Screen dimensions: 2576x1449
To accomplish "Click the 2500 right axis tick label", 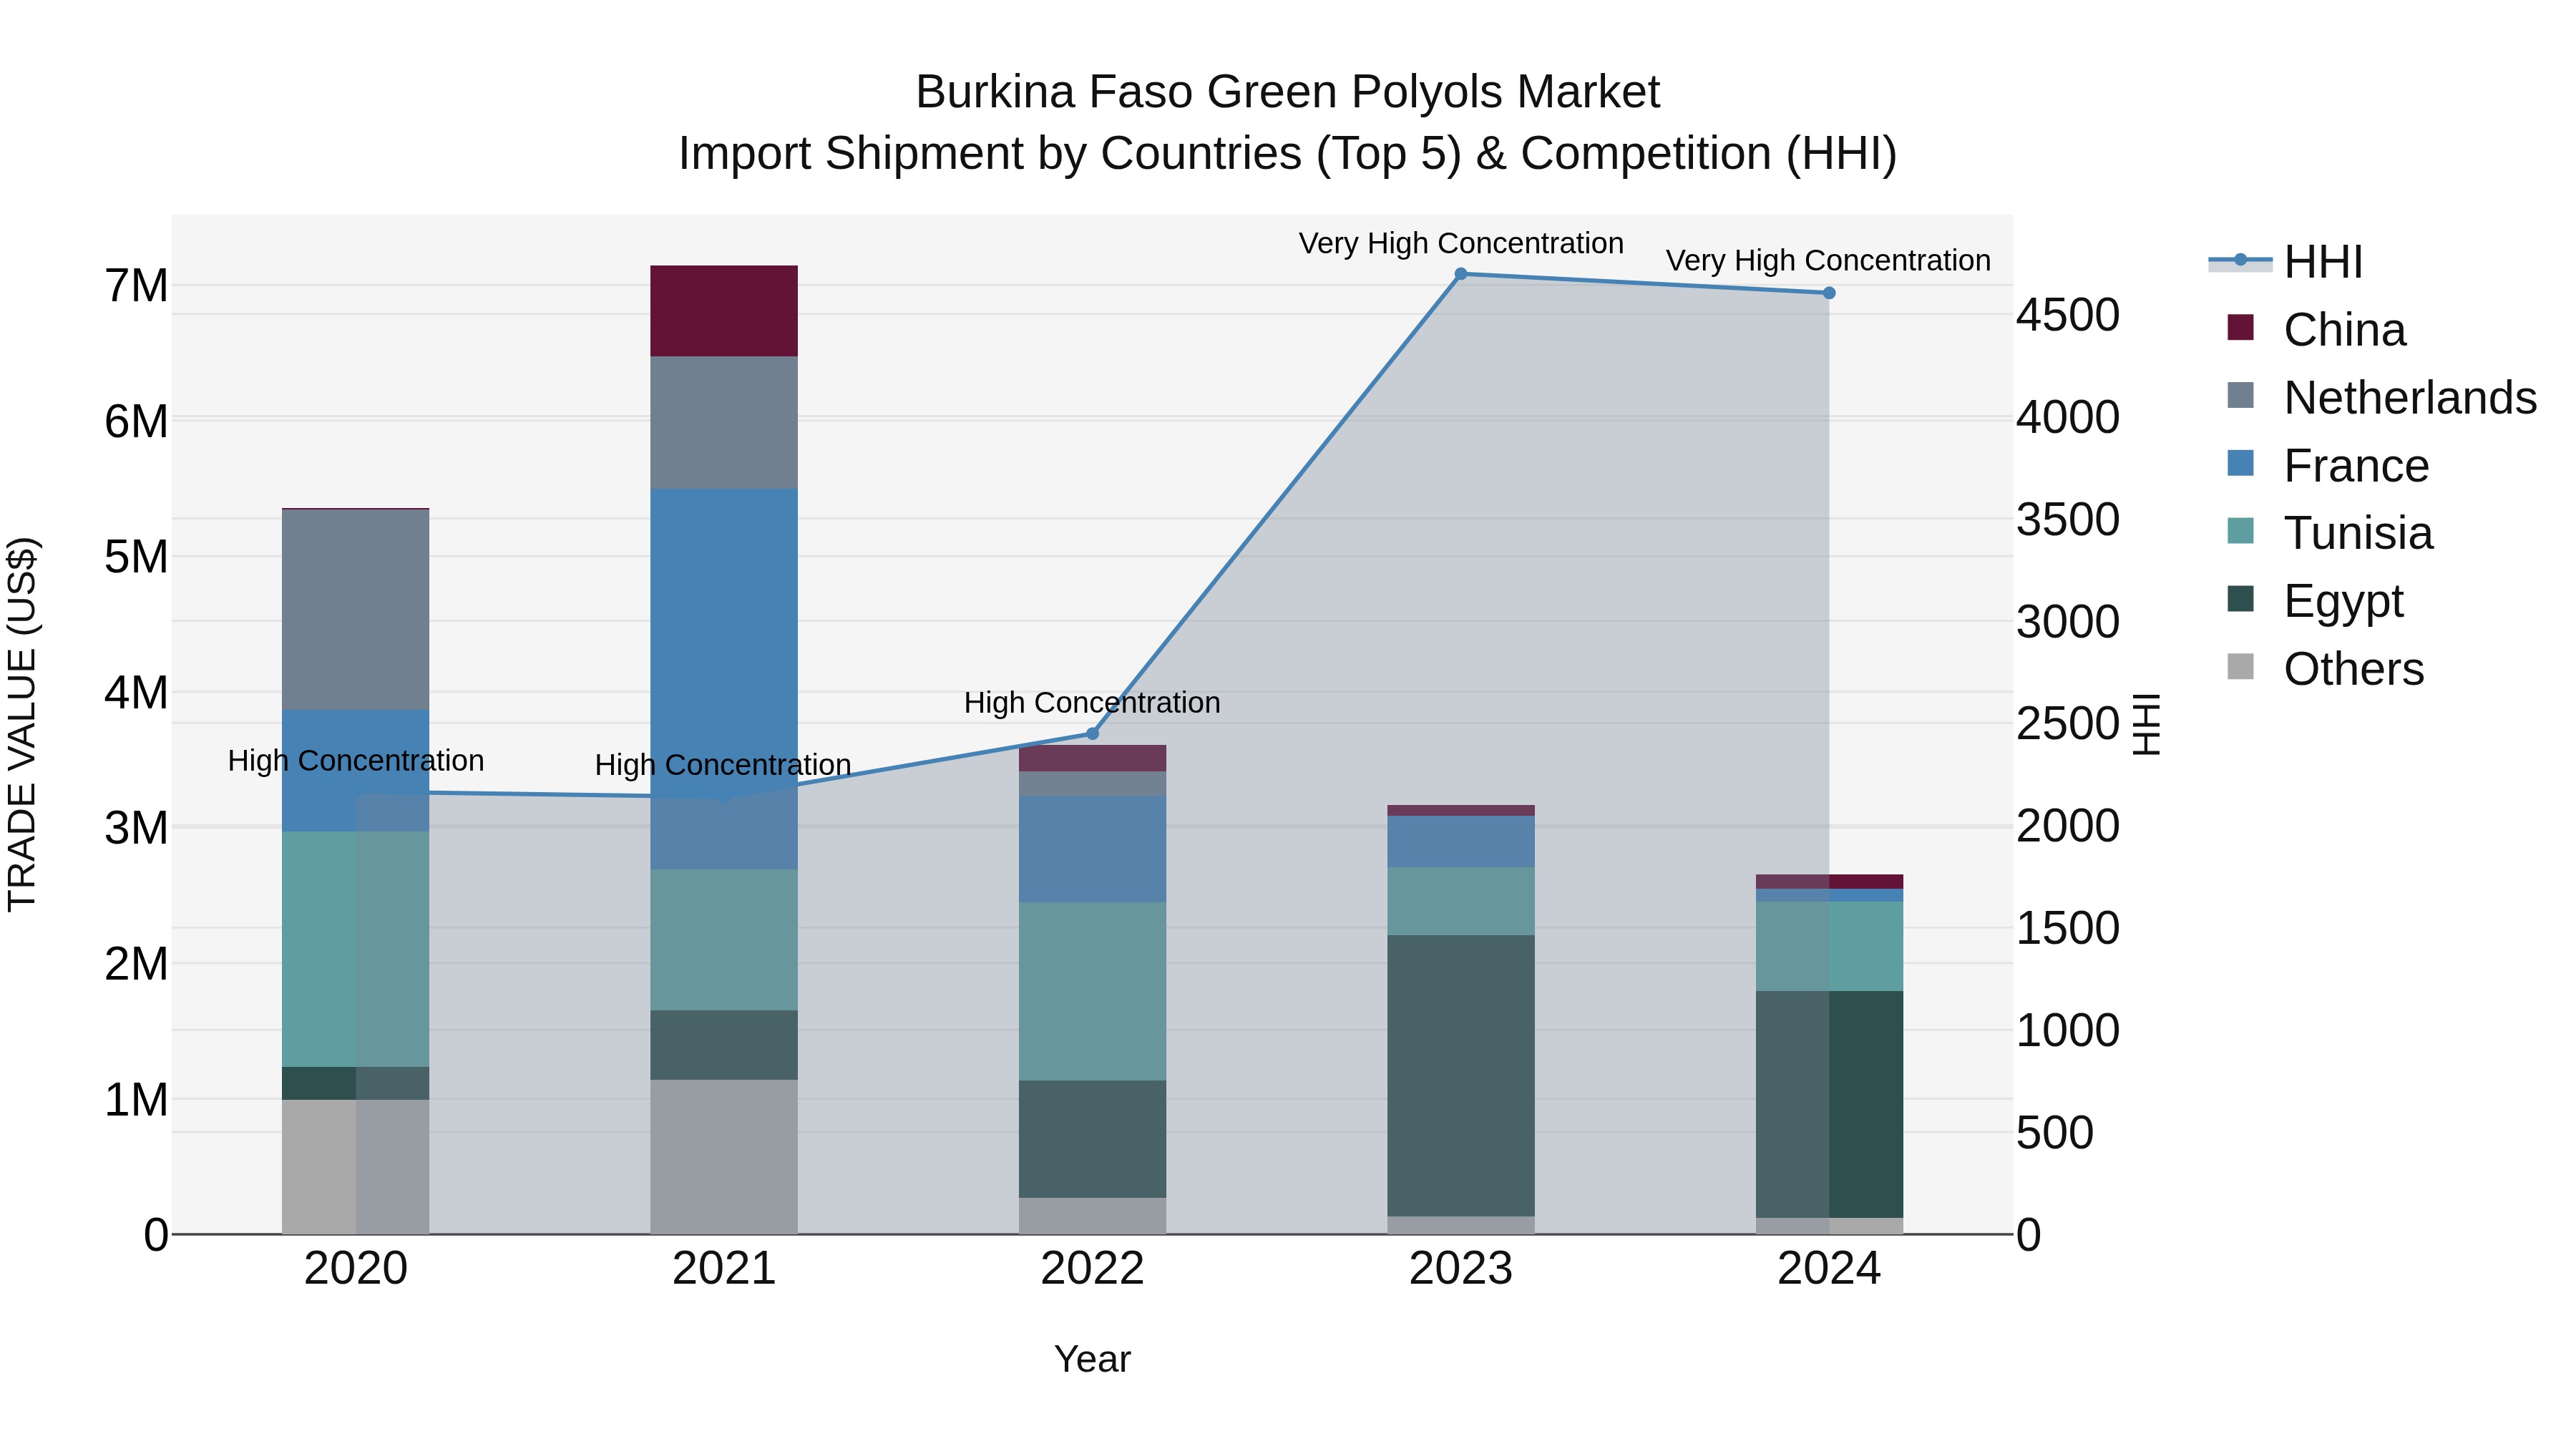I will pos(2067,724).
